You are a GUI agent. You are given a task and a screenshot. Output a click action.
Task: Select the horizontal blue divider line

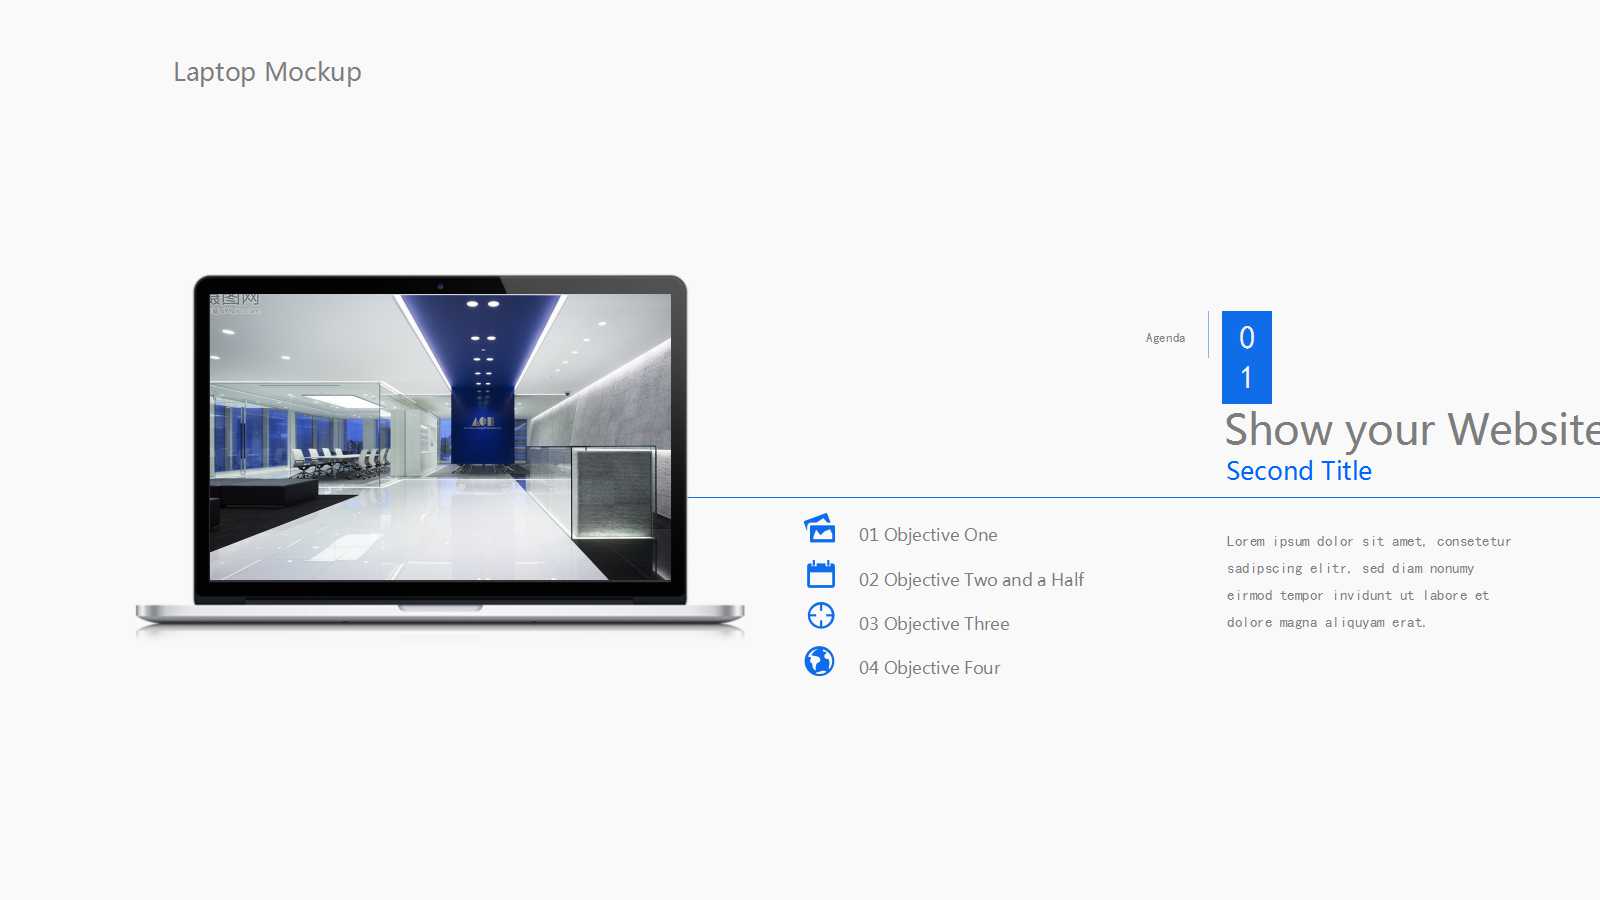[1000, 497]
